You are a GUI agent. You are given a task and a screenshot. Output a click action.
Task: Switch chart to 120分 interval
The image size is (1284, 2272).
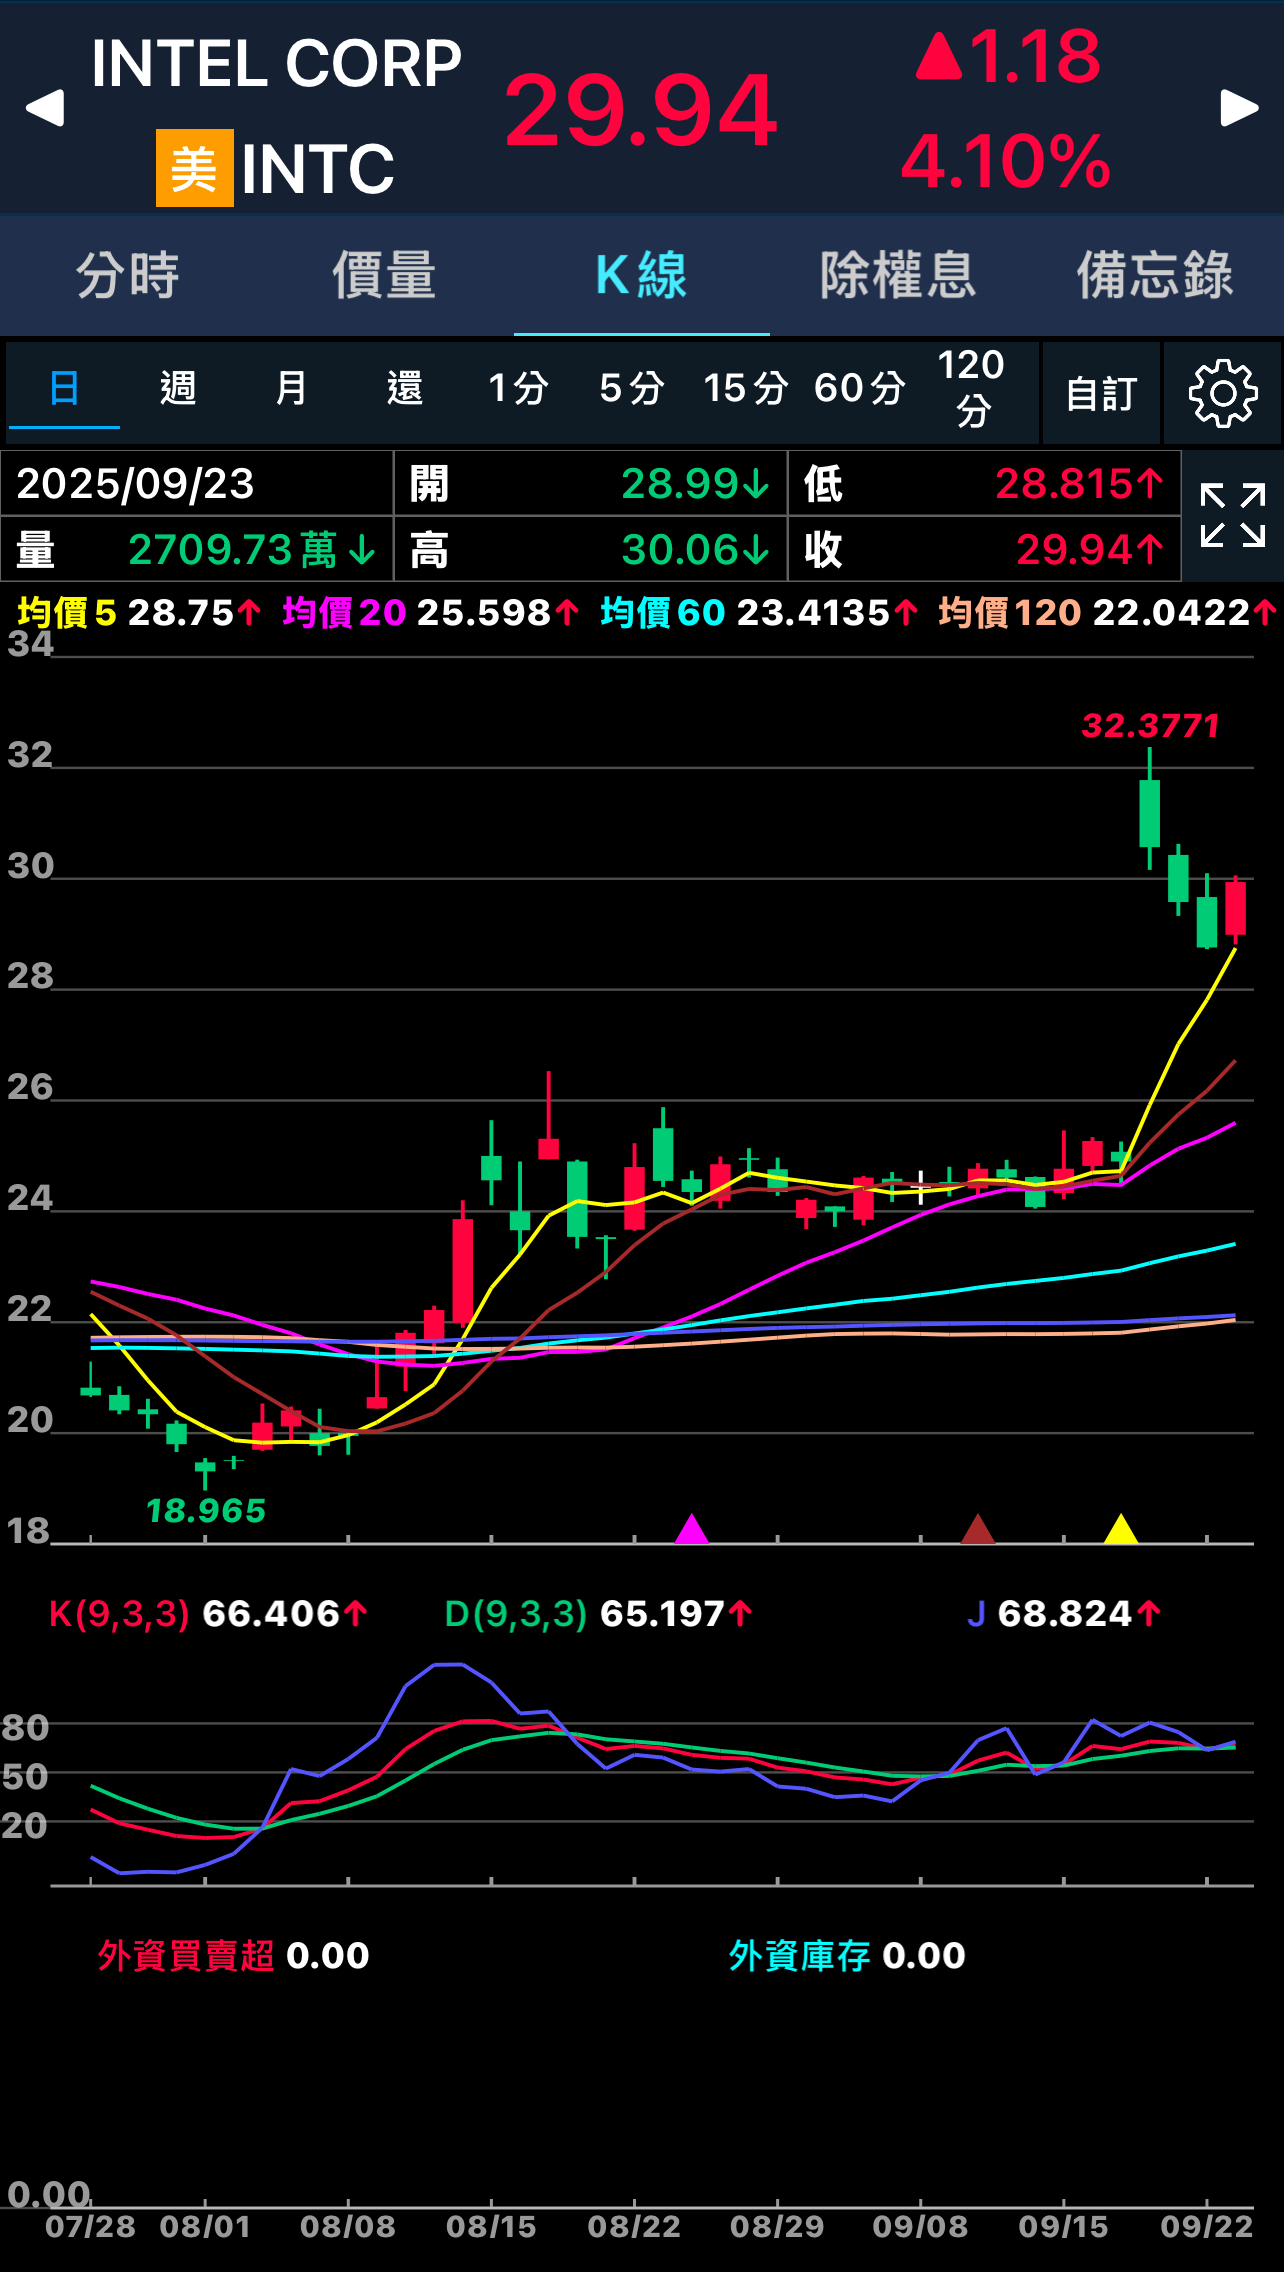click(x=972, y=388)
